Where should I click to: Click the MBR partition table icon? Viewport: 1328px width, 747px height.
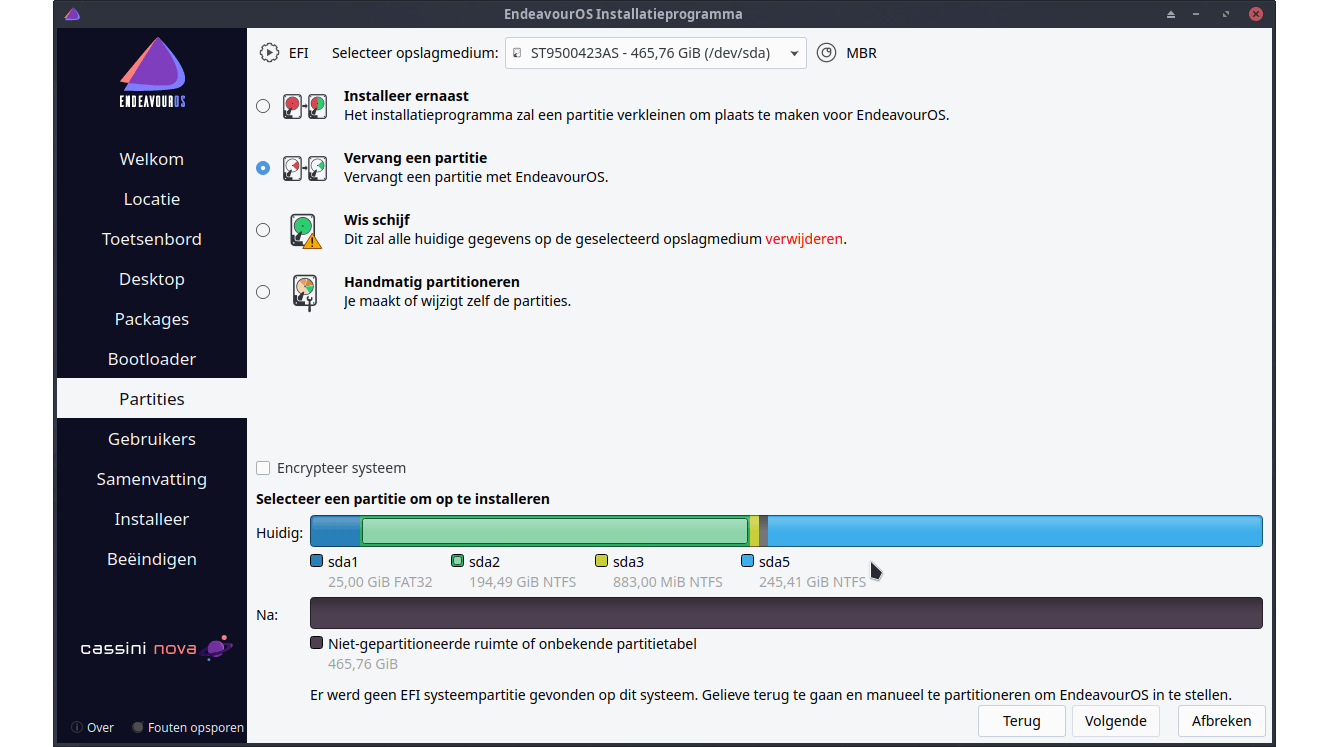pyautogui.click(x=826, y=52)
